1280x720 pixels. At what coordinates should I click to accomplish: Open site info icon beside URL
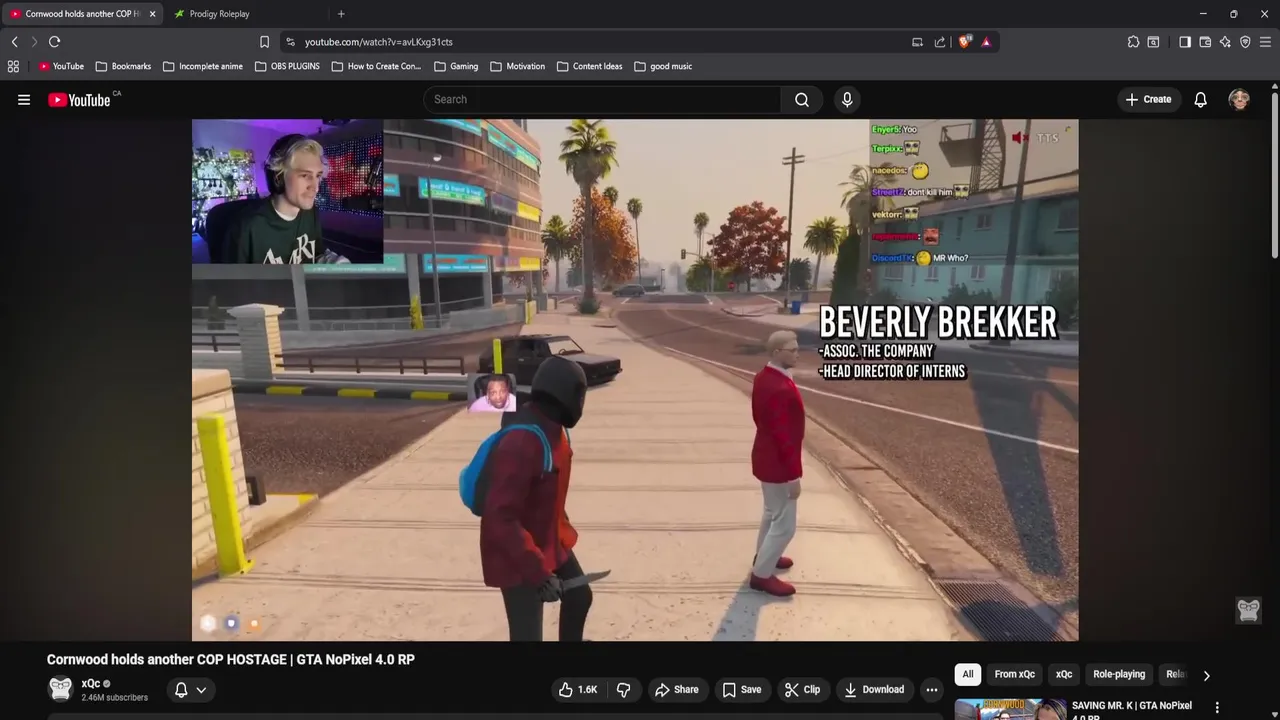[x=290, y=42]
